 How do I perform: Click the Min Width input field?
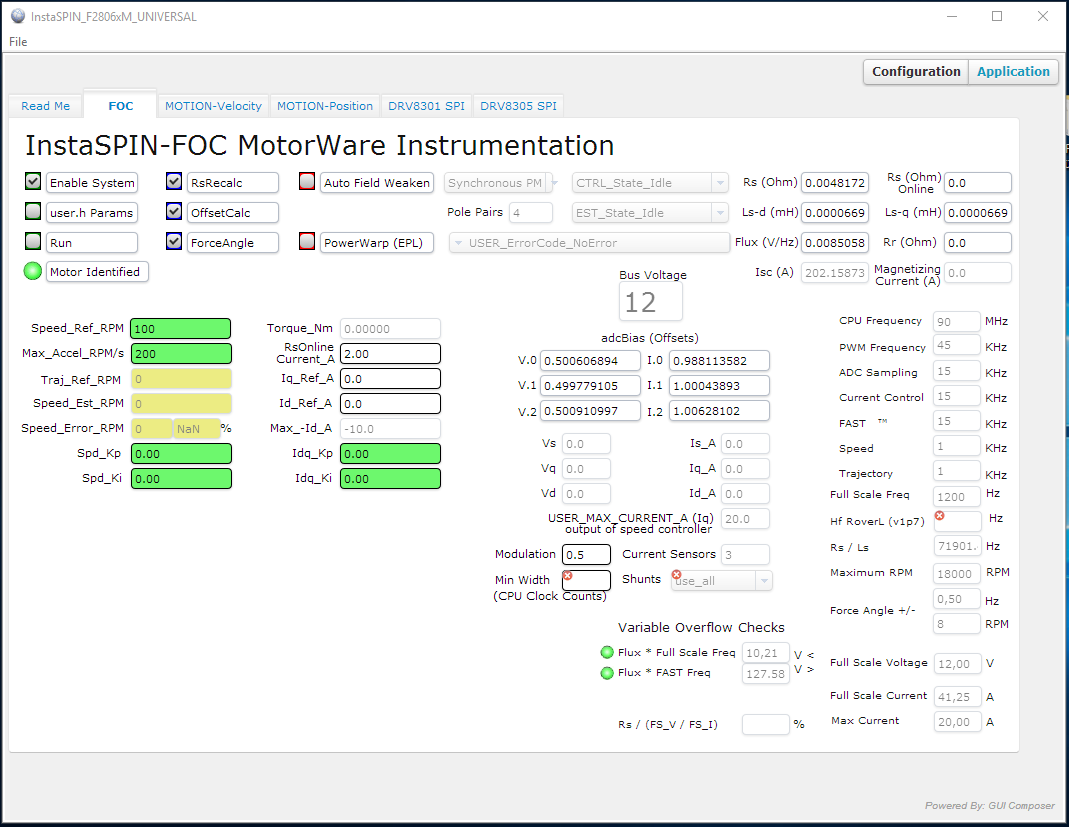point(586,580)
